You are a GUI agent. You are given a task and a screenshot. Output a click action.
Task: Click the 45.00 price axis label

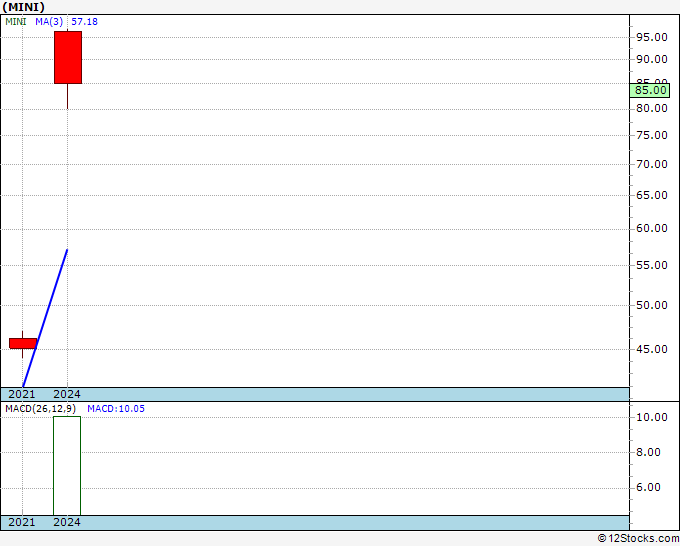pyautogui.click(x=652, y=349)
